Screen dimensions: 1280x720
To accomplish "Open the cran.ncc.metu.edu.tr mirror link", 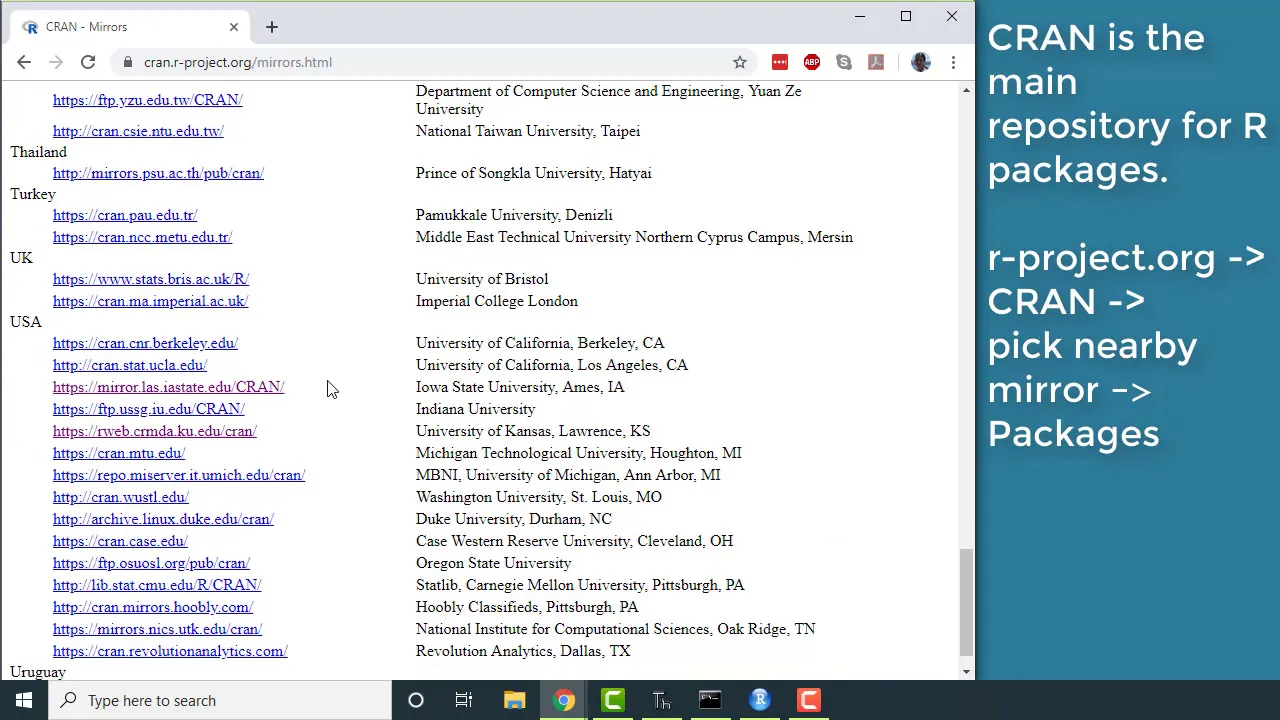I will click(142, 237).
